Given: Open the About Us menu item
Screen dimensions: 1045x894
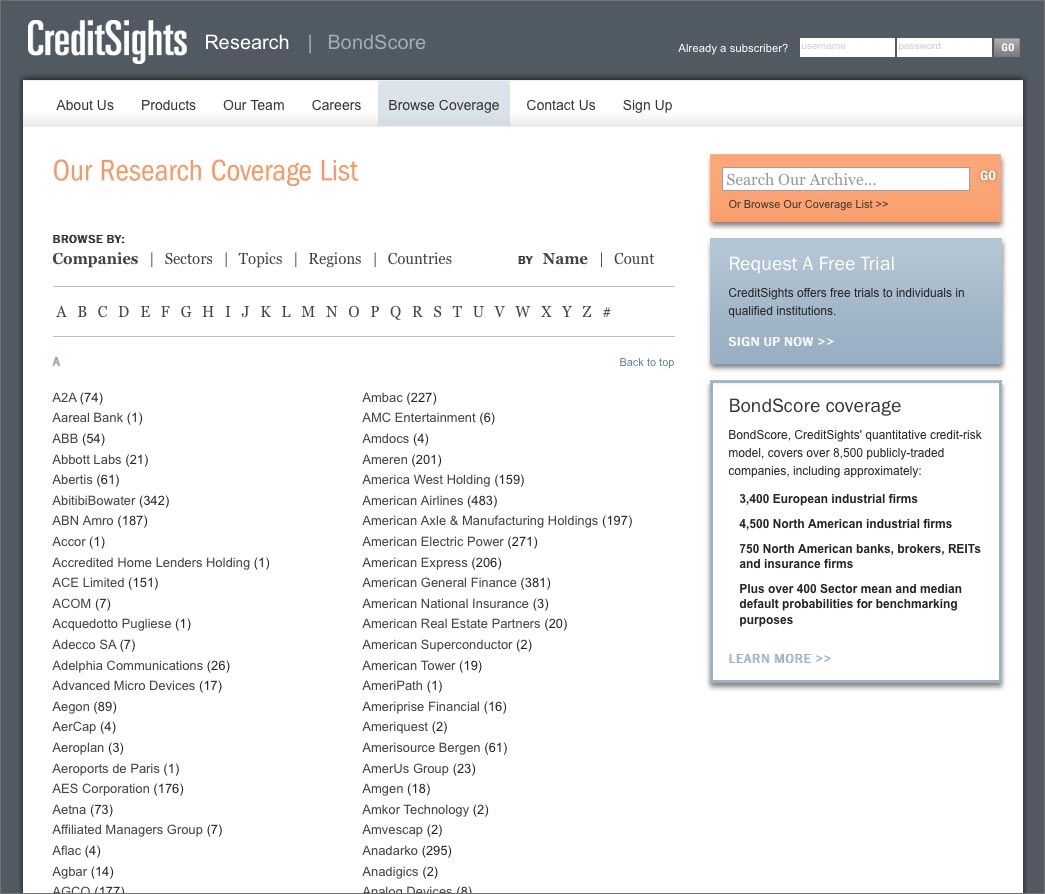Looking at the screenshot, I should [85, 105].
